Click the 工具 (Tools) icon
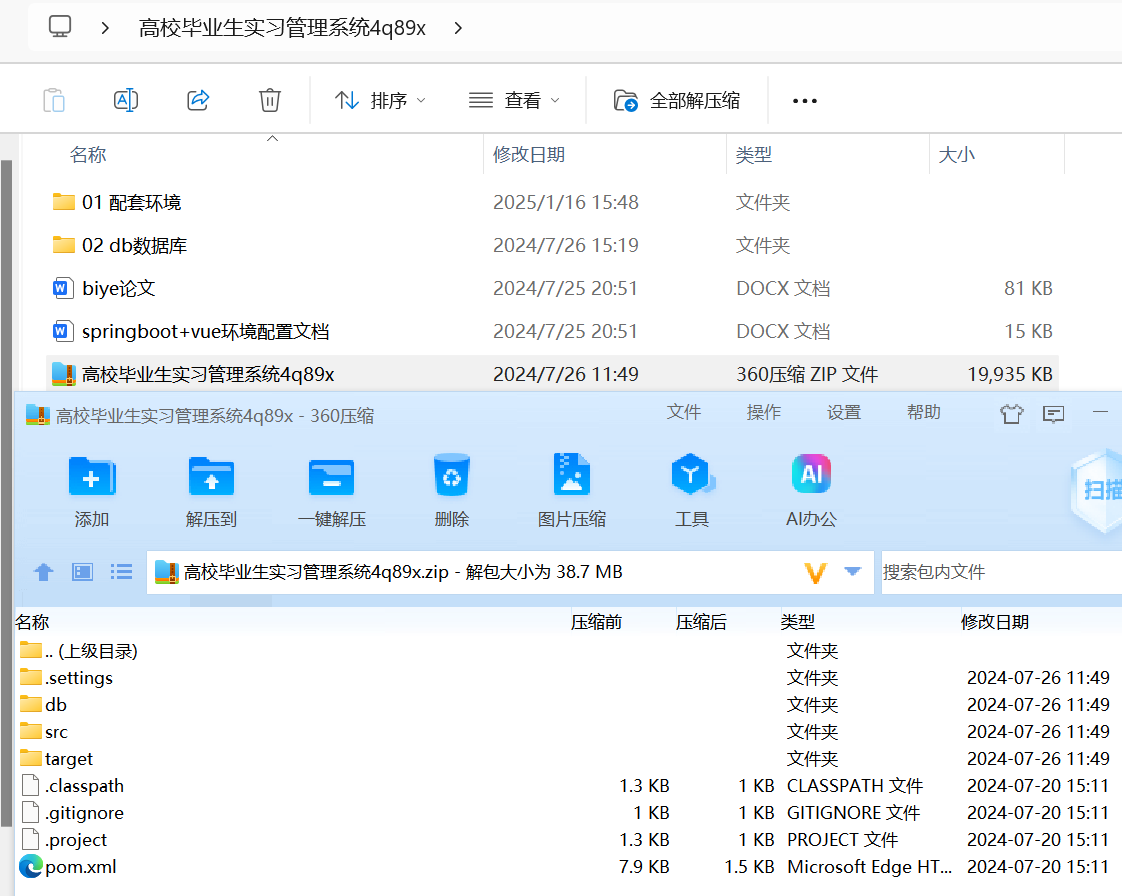This screenshot has height=896, width=1122. (692, 487)
